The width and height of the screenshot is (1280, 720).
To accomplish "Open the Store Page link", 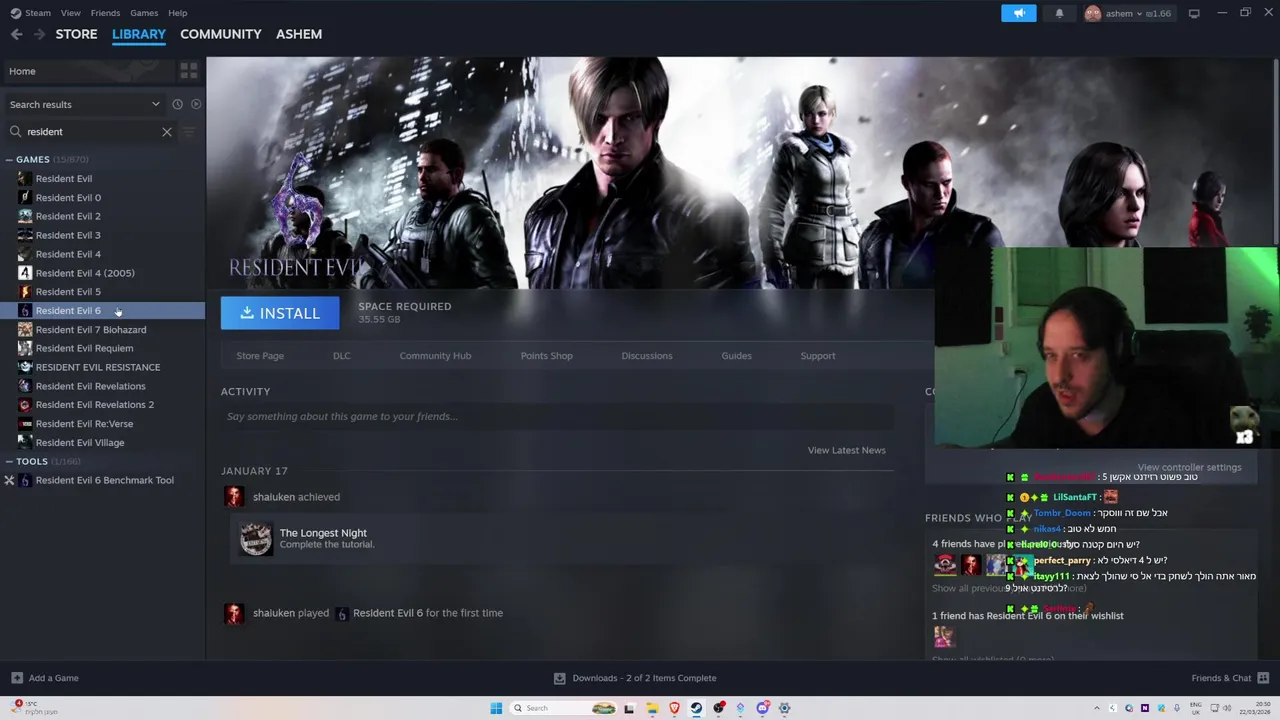I will click(260, 356).
